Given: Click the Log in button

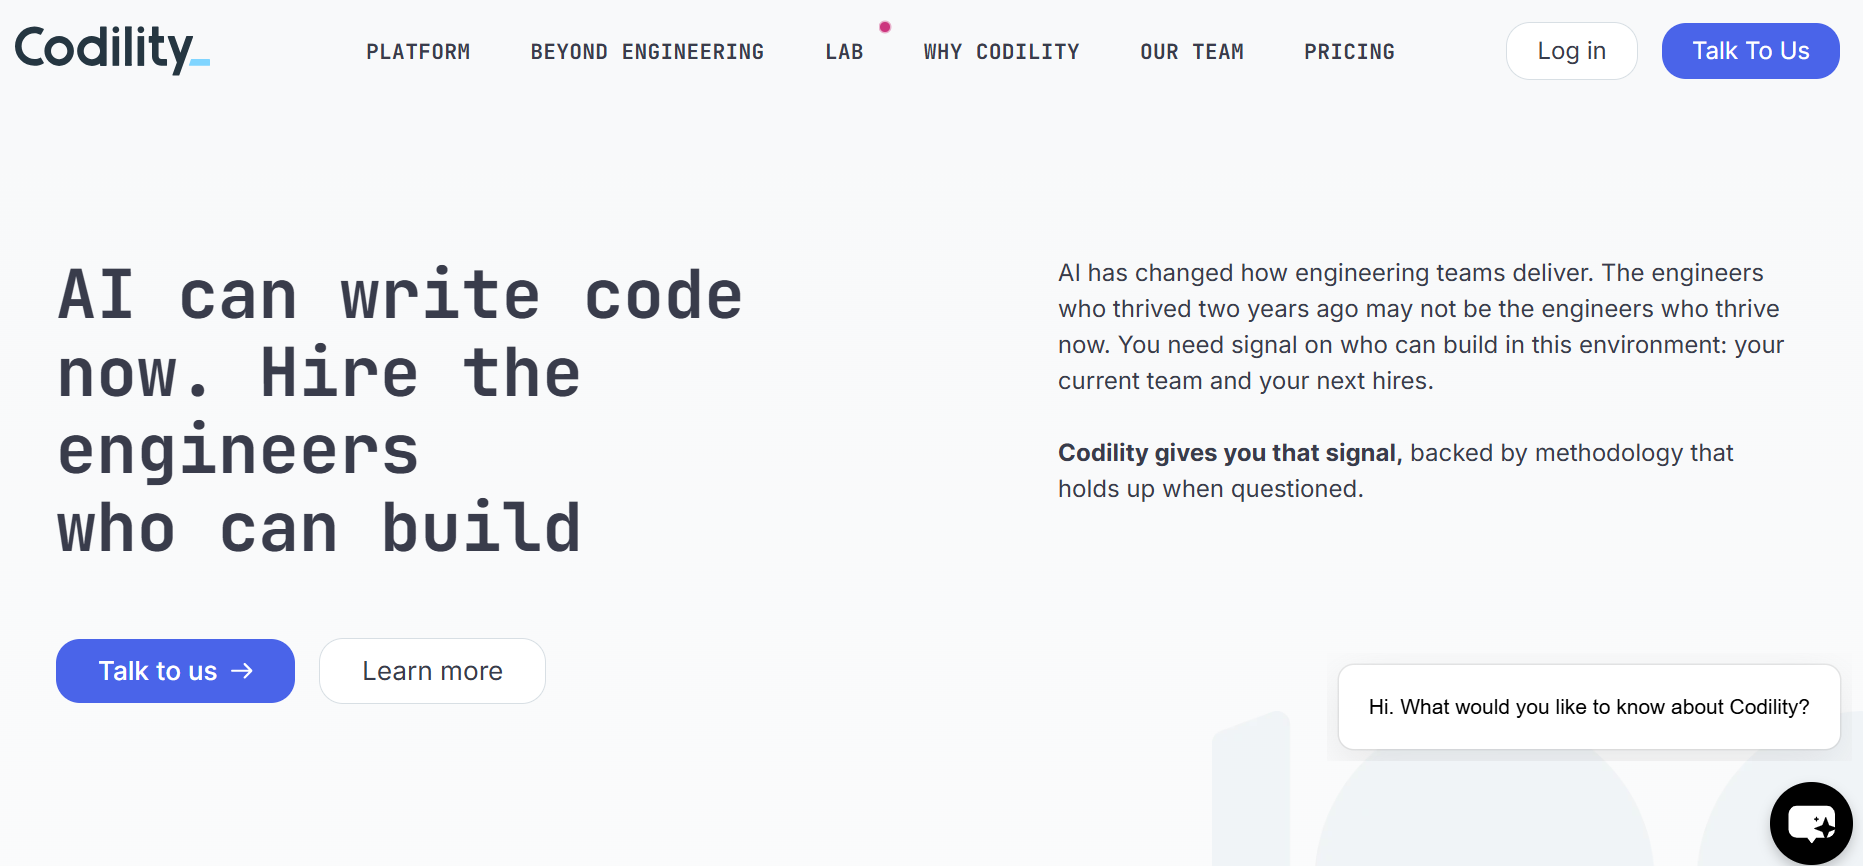Looking at the screenshot, I should tap(1571, 51).
